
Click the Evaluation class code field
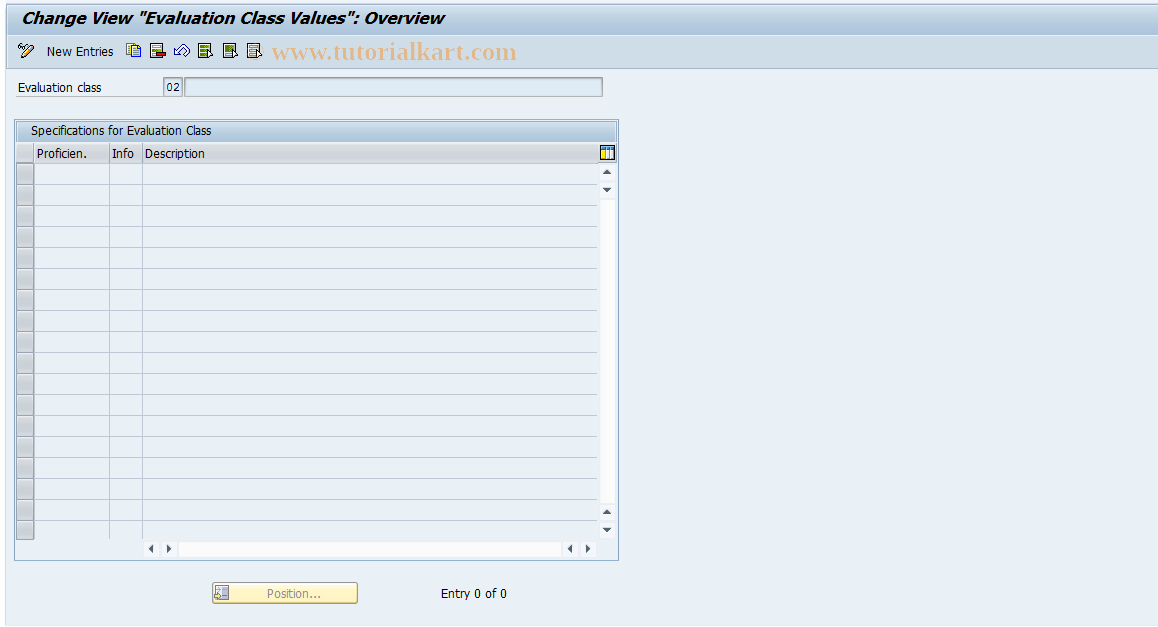tap(173, 87)
